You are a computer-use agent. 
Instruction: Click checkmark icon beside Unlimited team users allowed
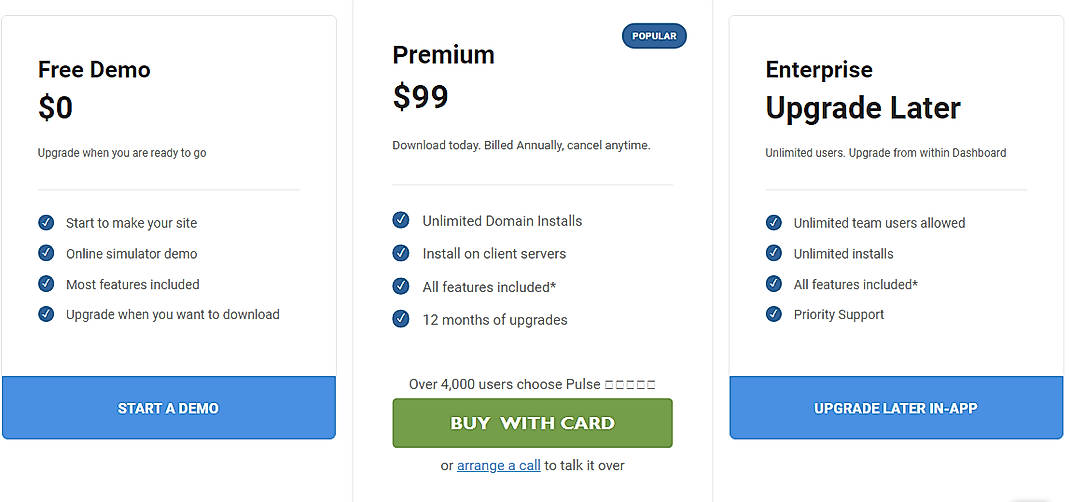(774, 223)
